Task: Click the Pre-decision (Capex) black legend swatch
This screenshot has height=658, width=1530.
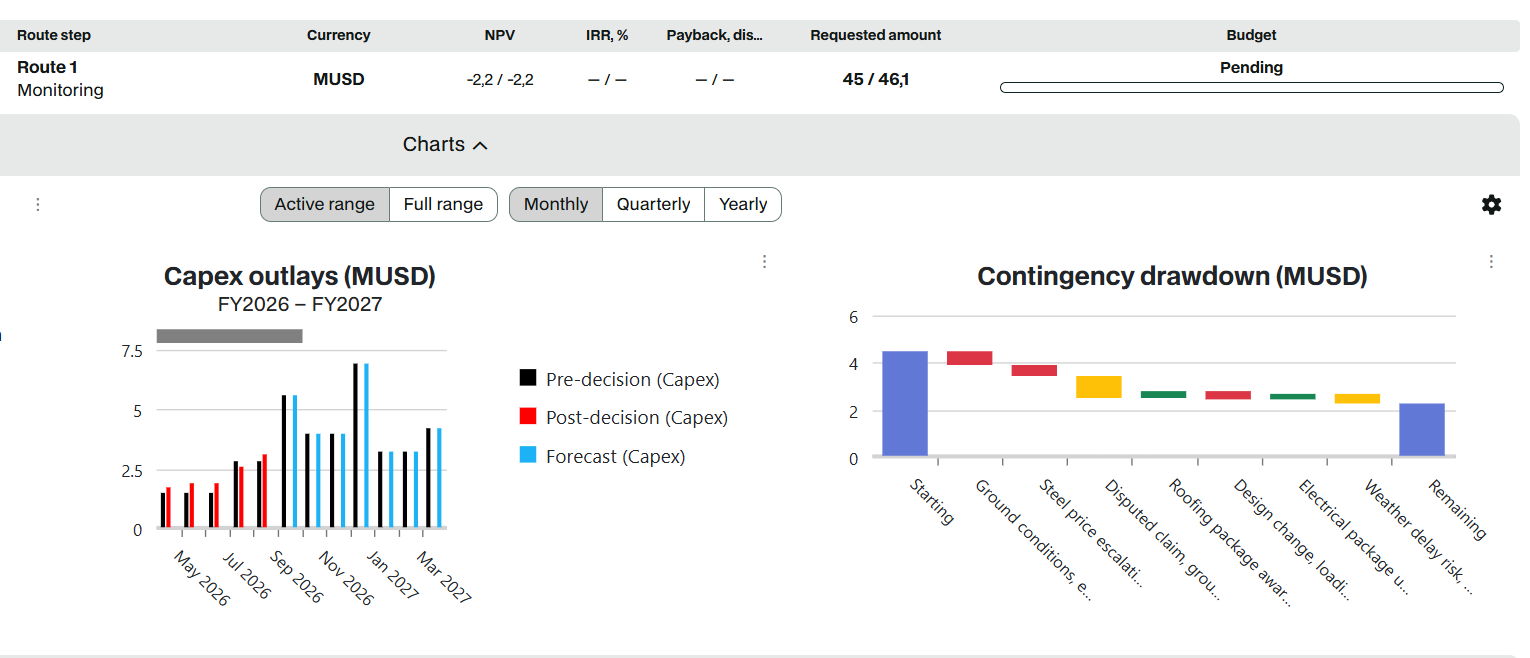Action: [x=528, y=379]
